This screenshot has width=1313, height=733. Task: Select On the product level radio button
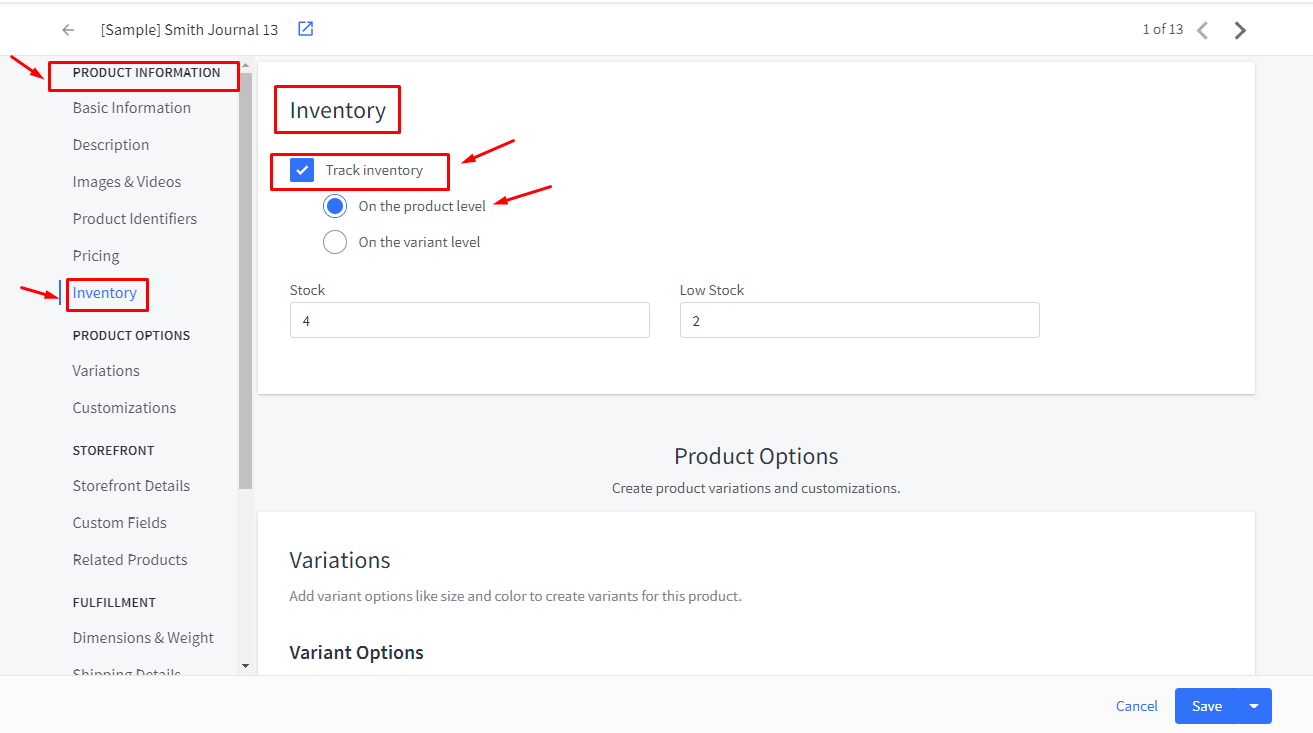point(335,206)
